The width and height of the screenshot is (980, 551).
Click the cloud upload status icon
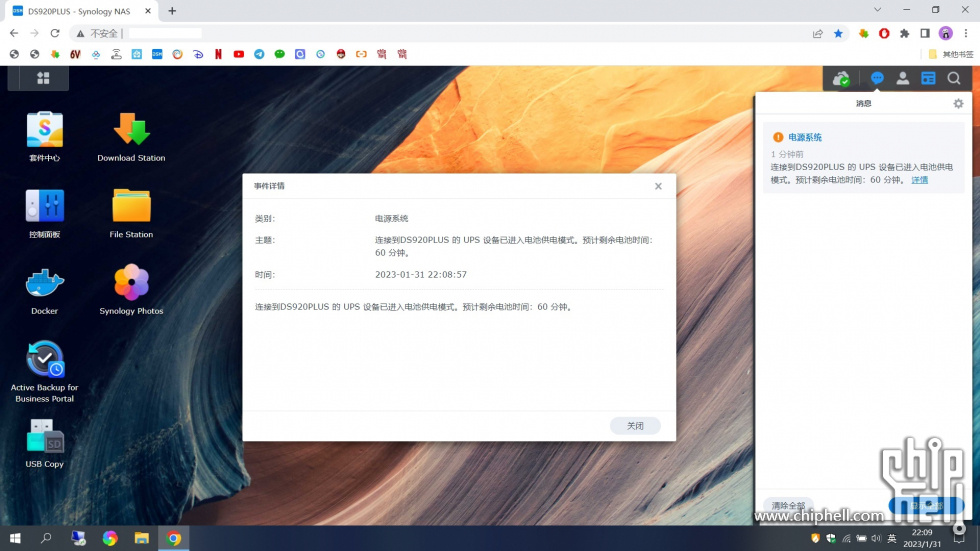[841, 79]
